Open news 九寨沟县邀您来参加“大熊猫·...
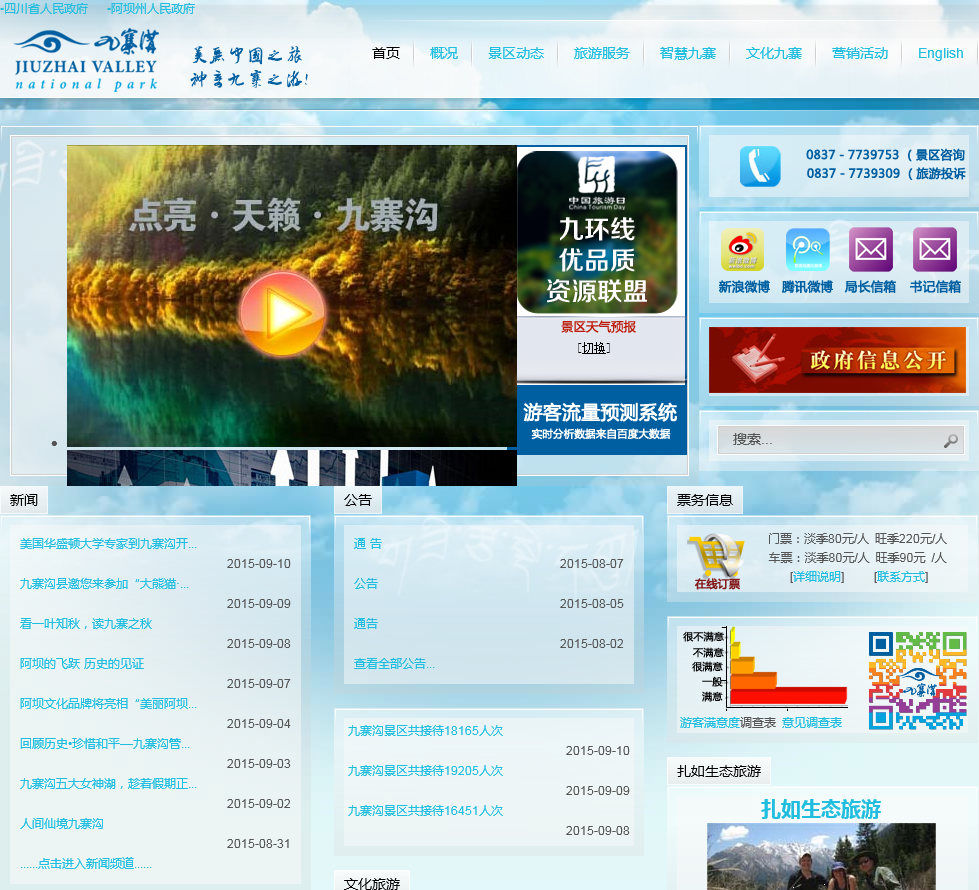This screenshot has height=890, width=979. pos(104,584)
